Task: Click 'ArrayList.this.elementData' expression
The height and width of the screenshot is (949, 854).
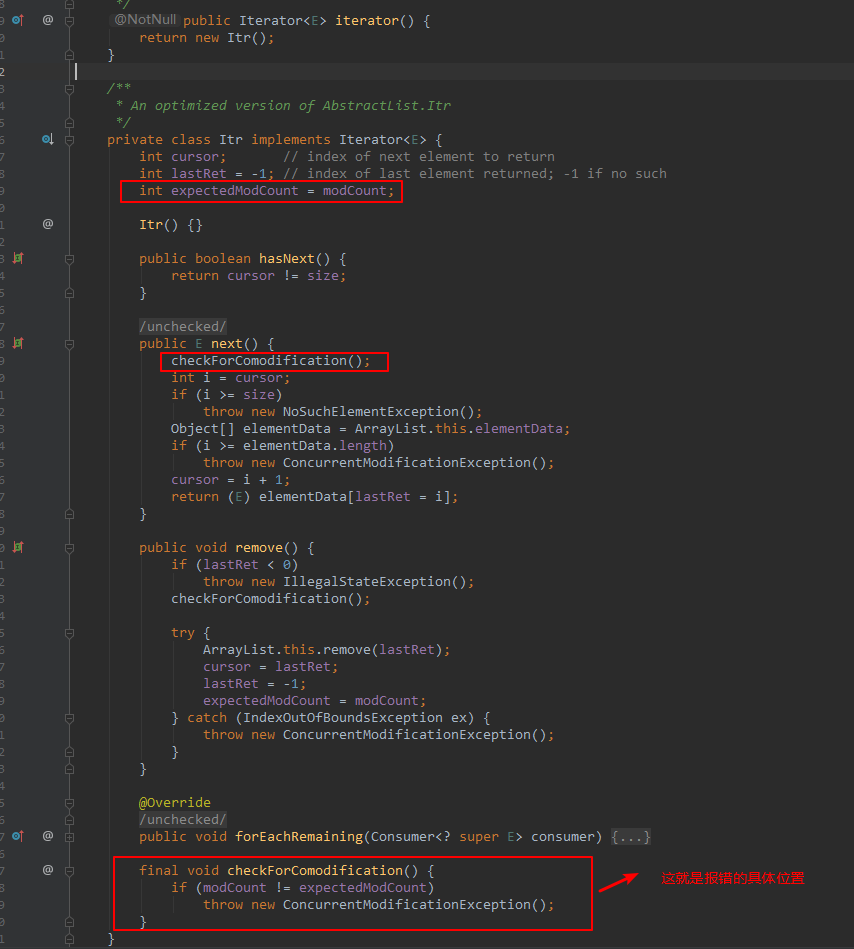Action: tap(459, 429)
